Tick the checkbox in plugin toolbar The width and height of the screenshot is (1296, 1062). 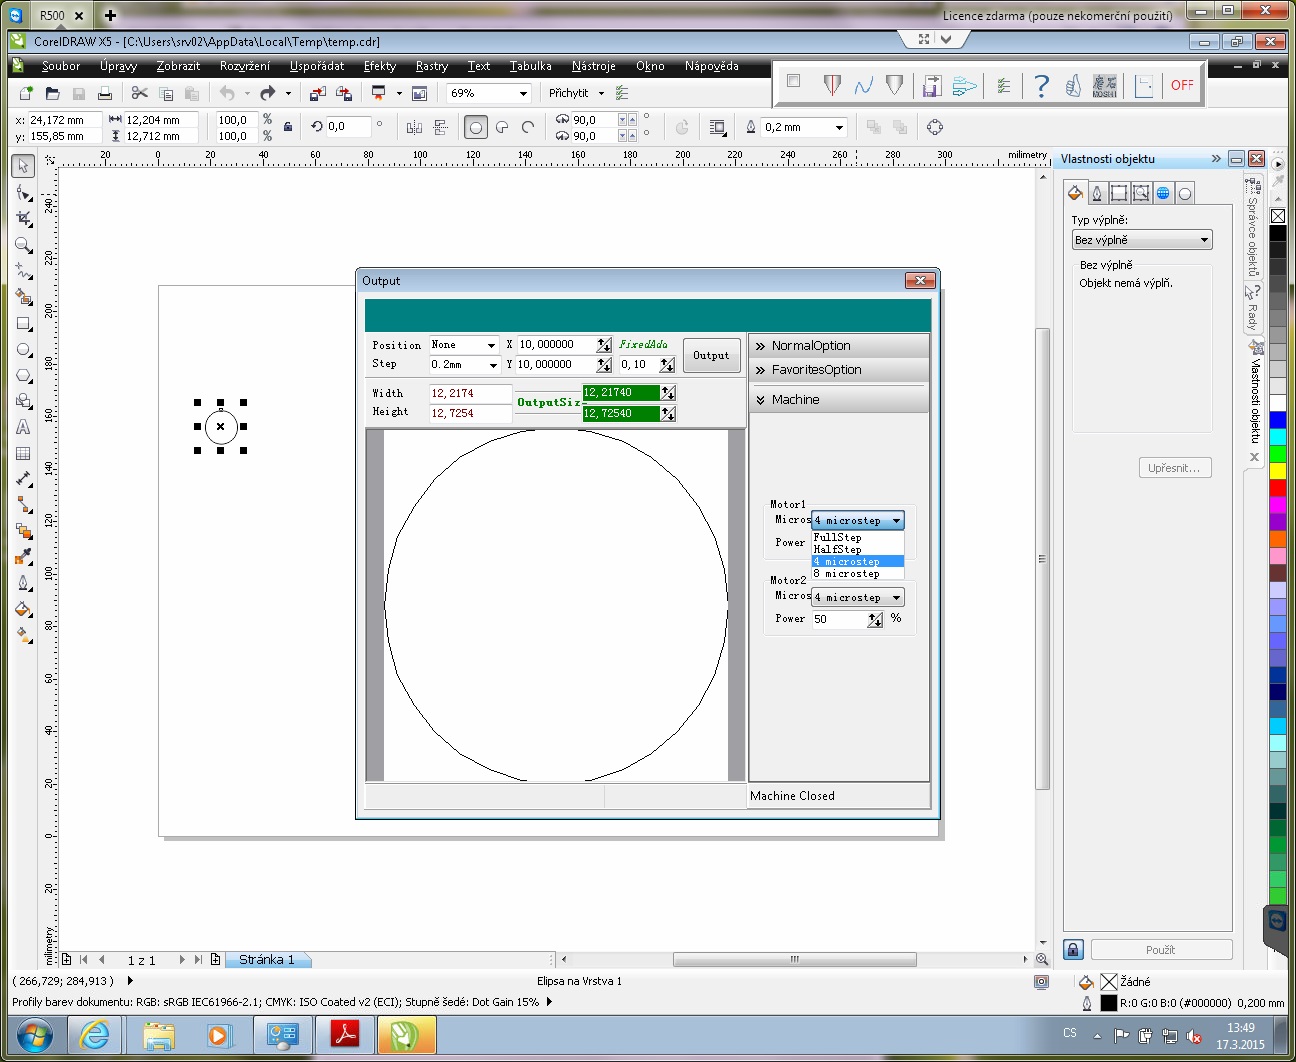pyautogui.click(x=794, y=82)
